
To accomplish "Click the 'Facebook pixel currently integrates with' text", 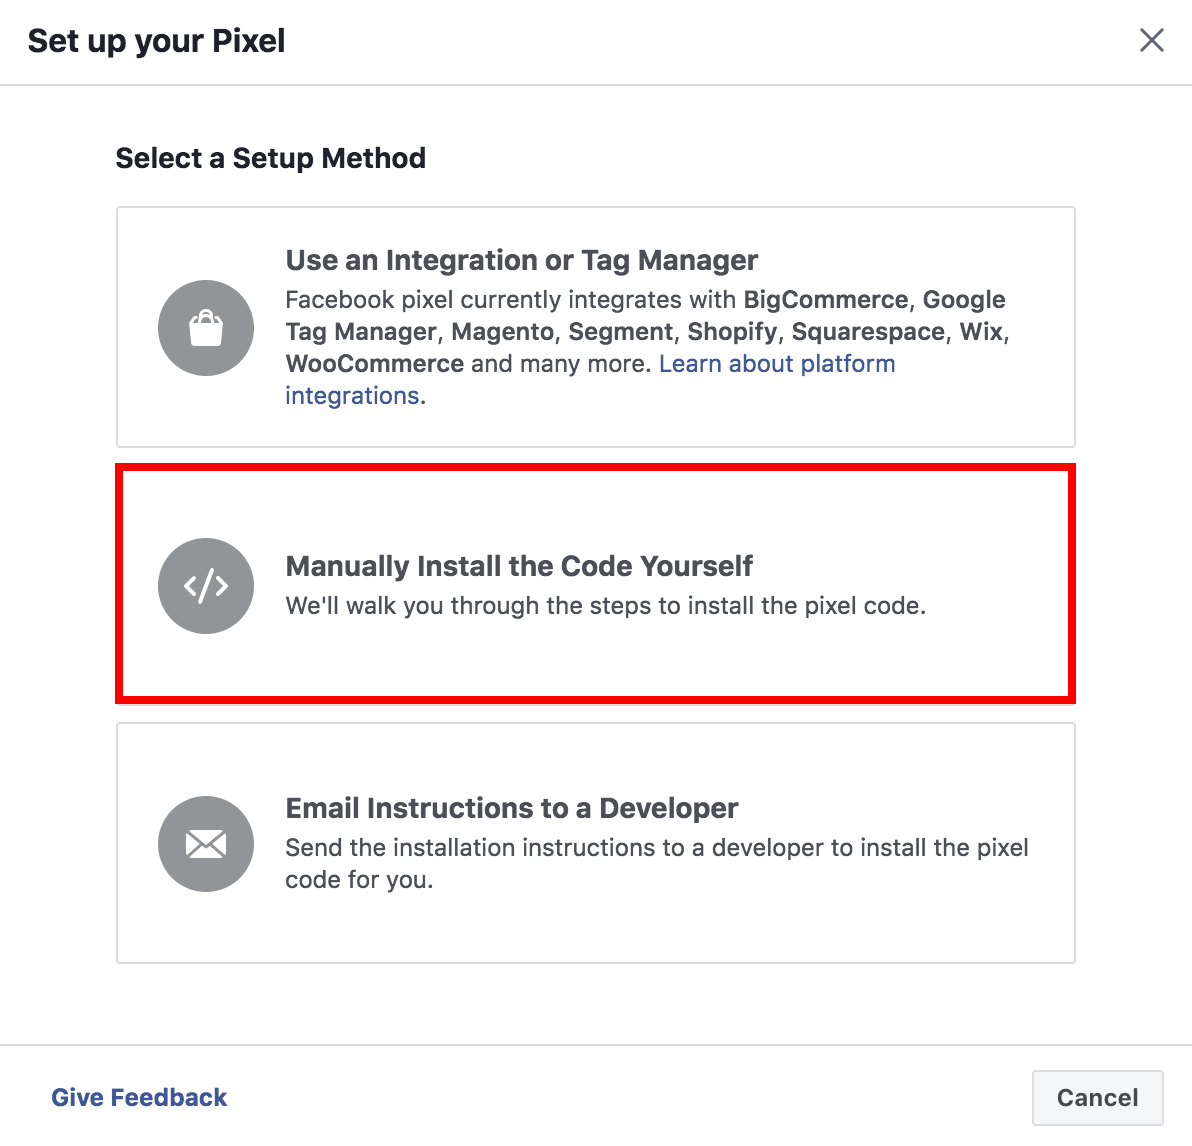I will [512, 300].
